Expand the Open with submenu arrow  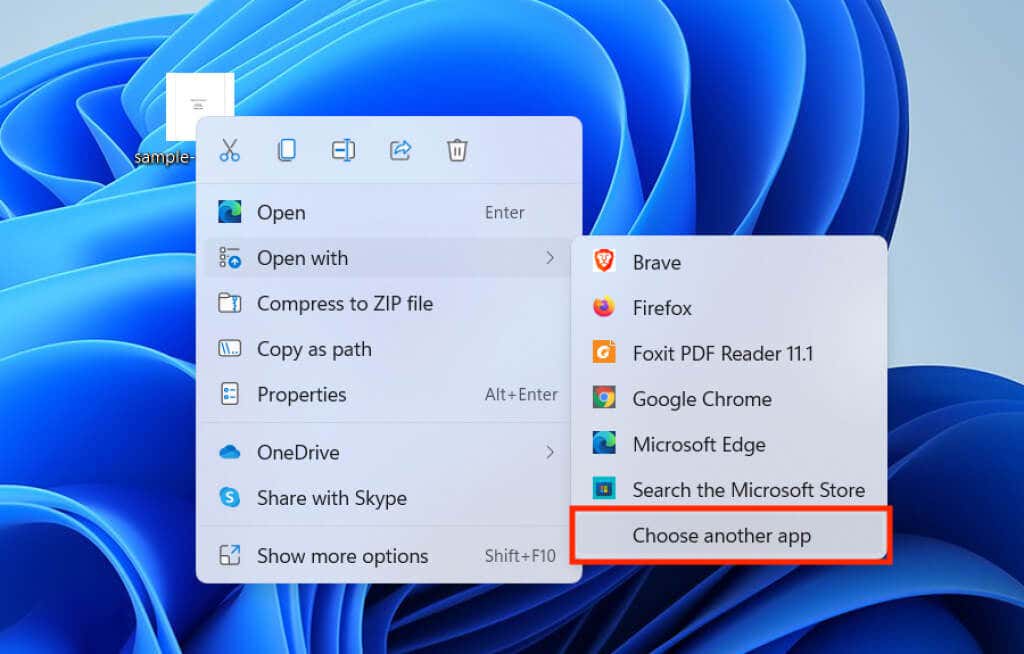[549, 258]
